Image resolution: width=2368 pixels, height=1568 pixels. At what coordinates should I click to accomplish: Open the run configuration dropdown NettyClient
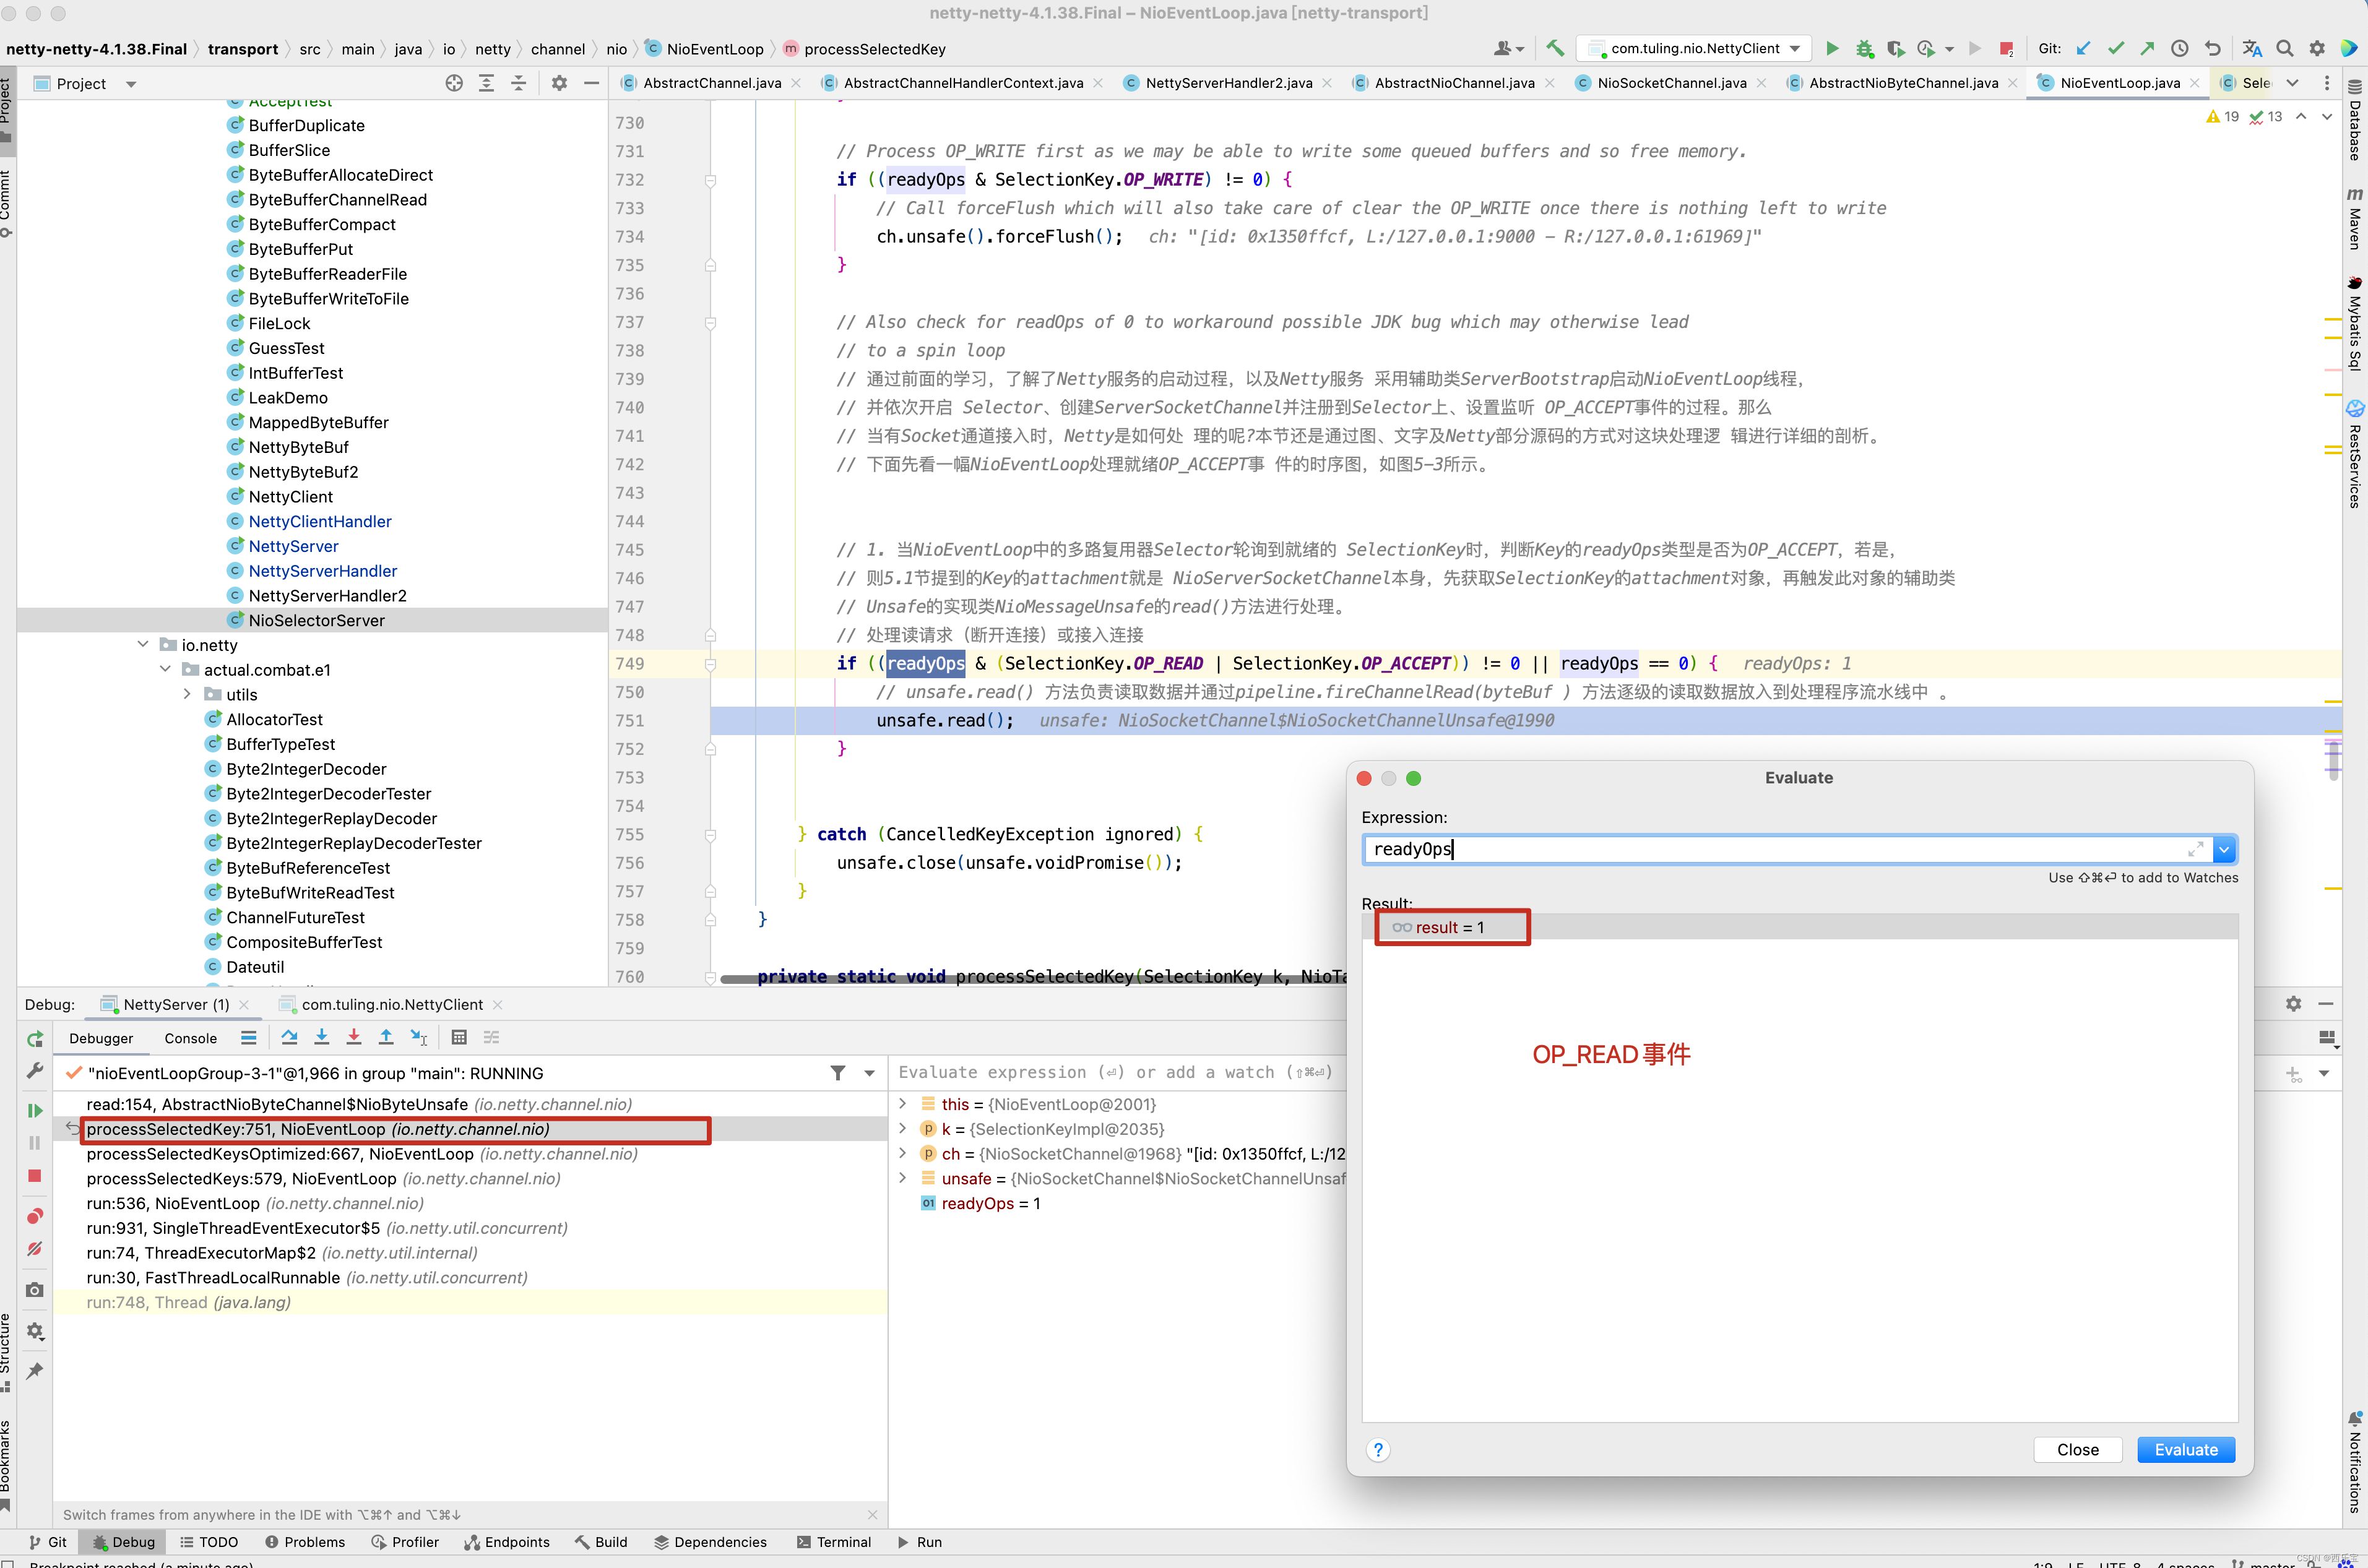point(1696,48)
